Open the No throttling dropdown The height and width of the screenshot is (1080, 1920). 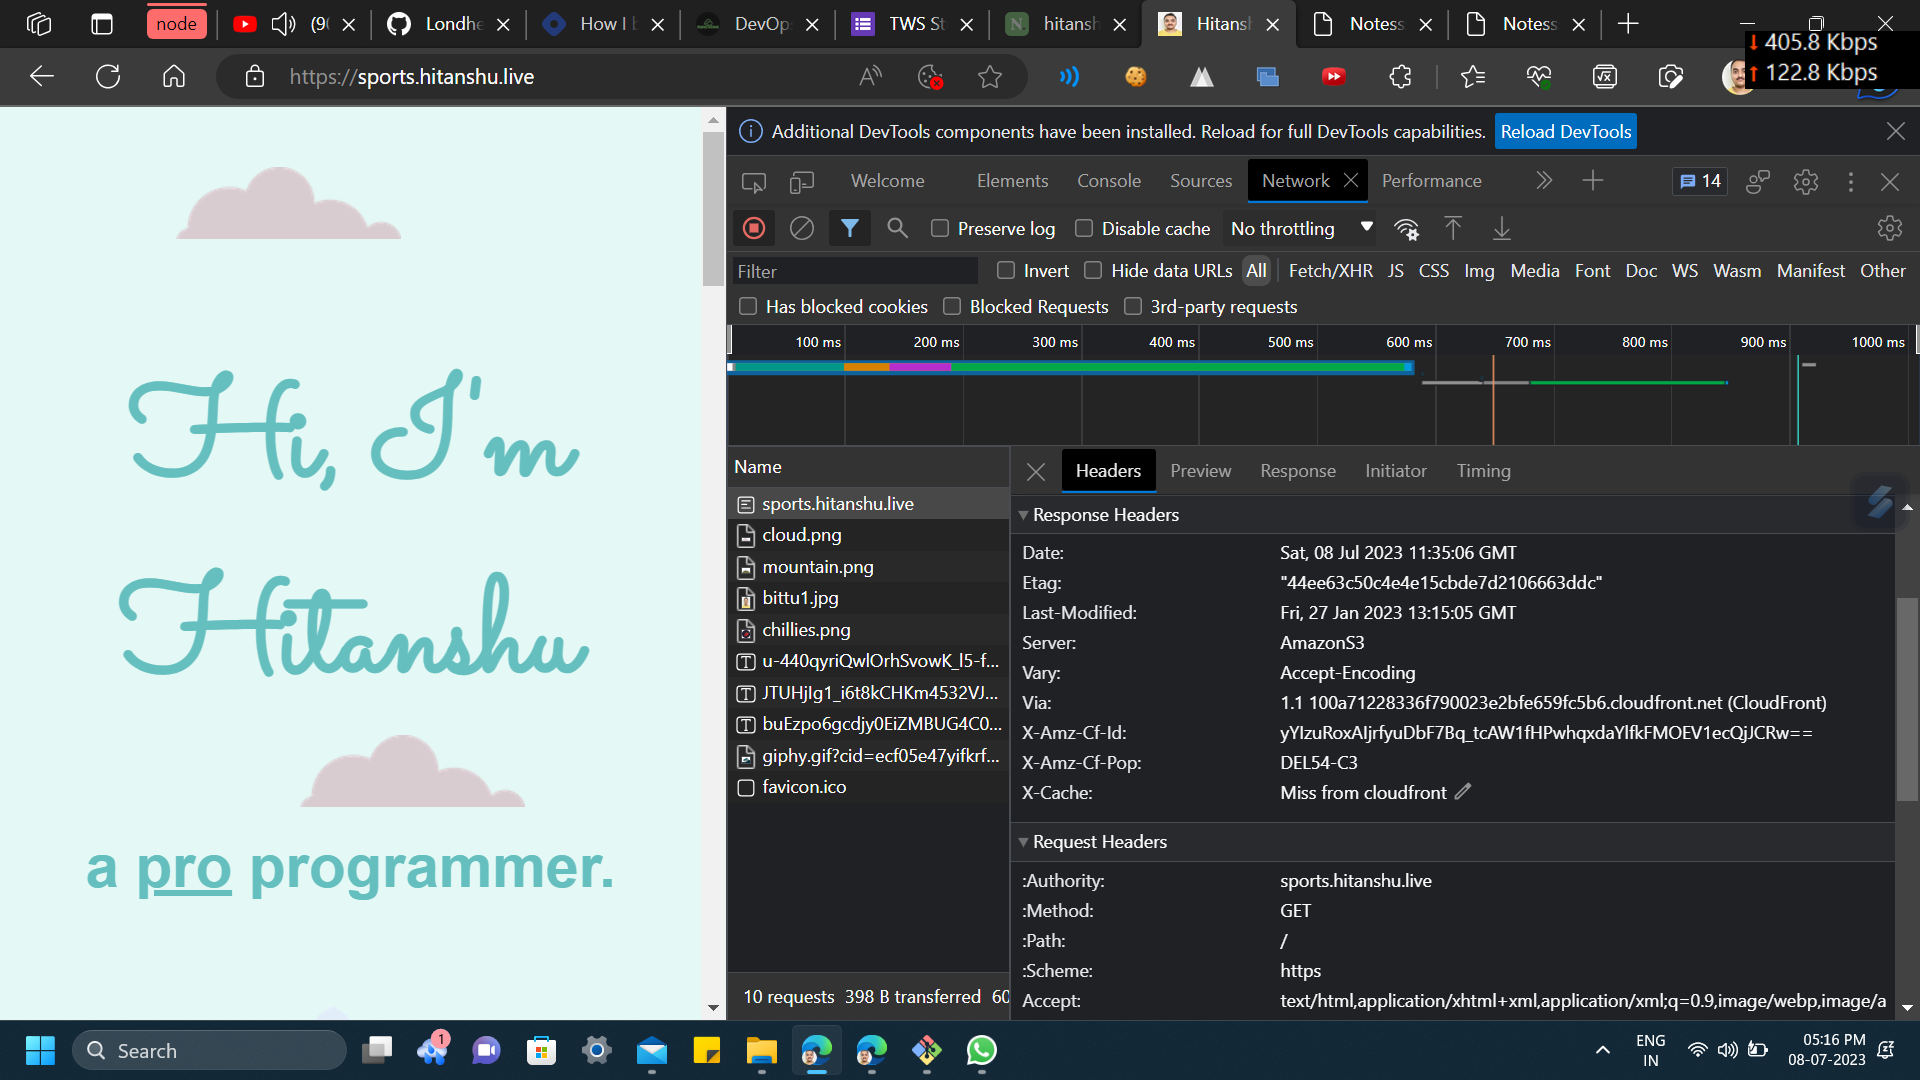point(1301,229)
